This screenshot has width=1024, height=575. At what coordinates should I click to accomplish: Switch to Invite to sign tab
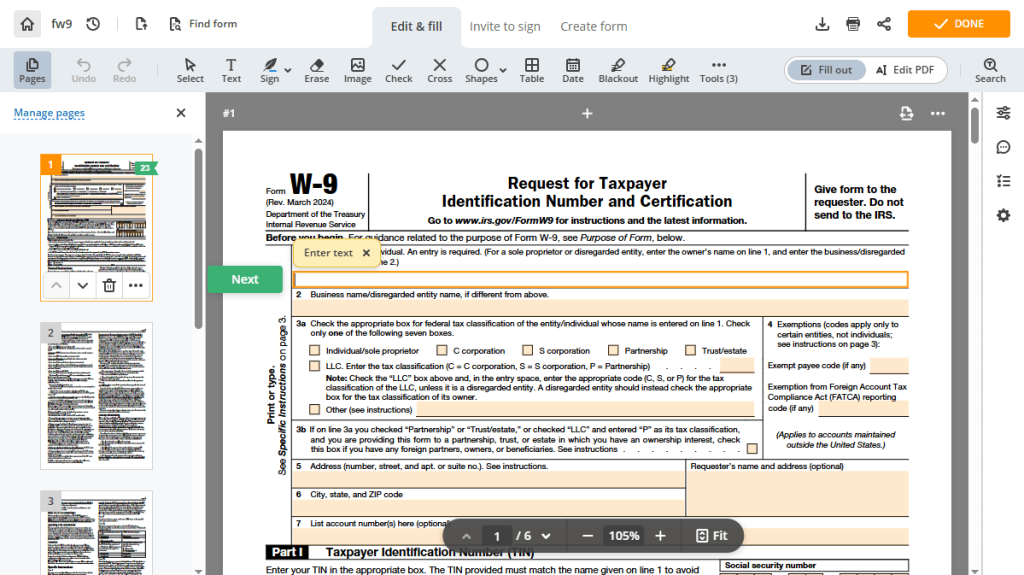(505, 27)
